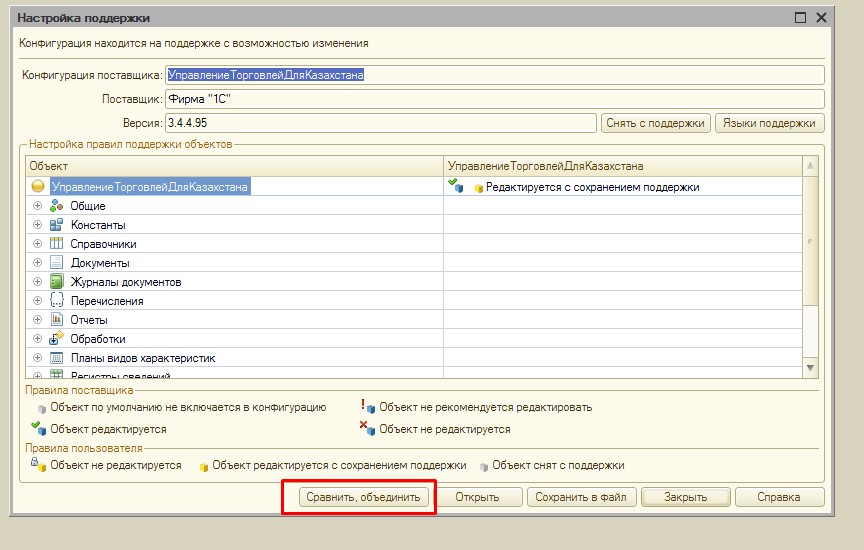Image resolution: width=864 pixels, height=550 pixels.
Task: Expand the Документы node
Action: coord(37,262)
